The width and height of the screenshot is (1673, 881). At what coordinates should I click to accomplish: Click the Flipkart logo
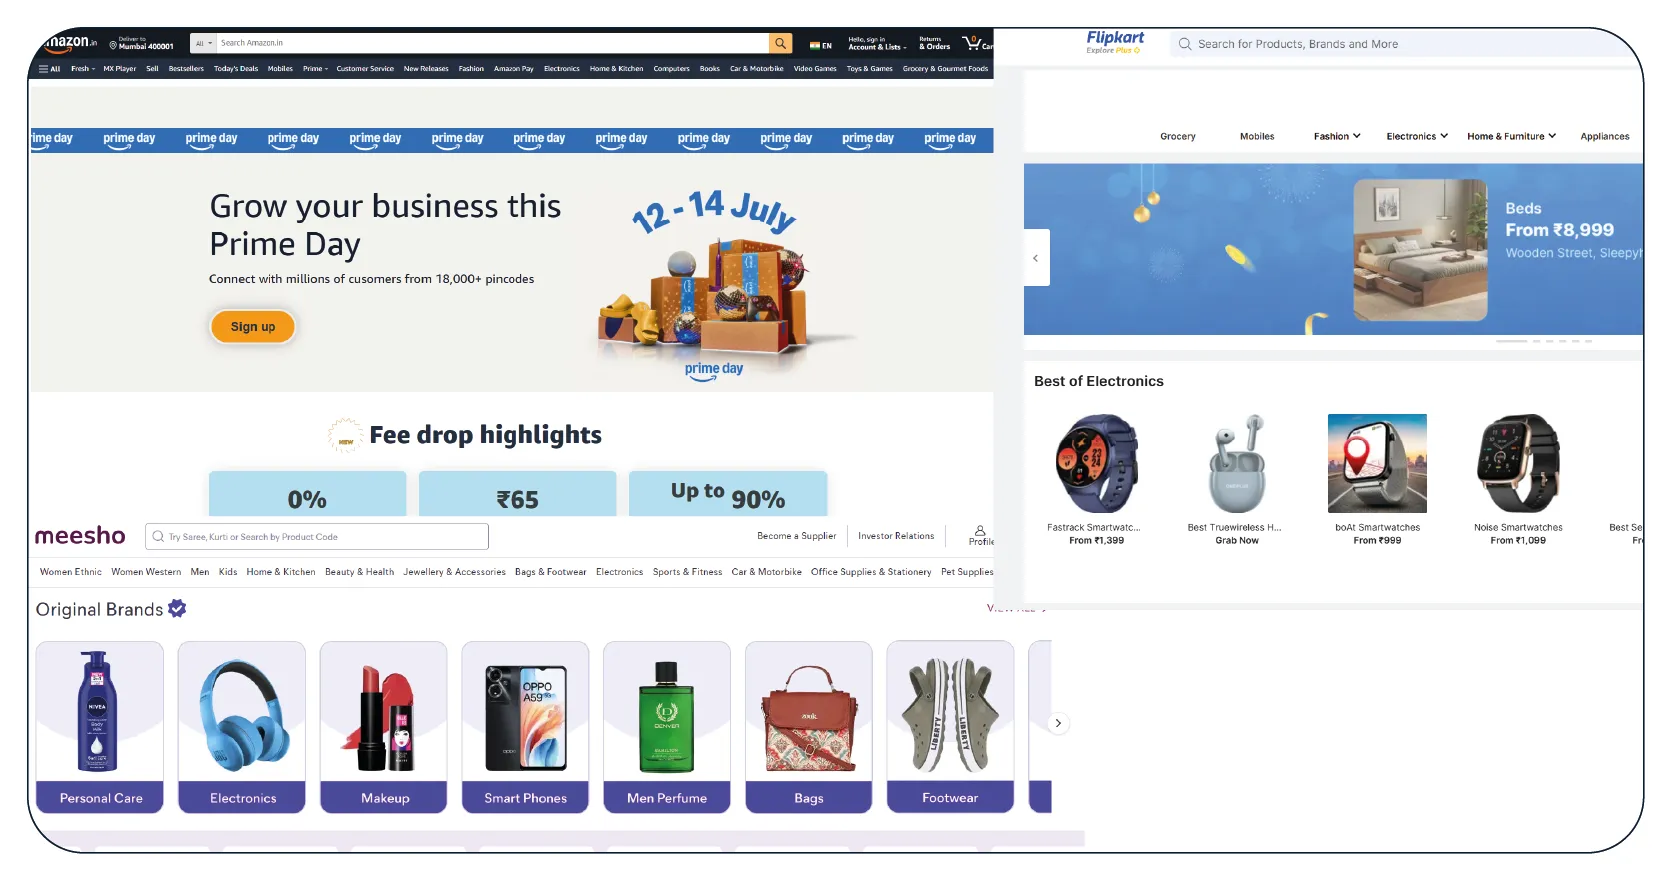click(x=1115, y=41)
